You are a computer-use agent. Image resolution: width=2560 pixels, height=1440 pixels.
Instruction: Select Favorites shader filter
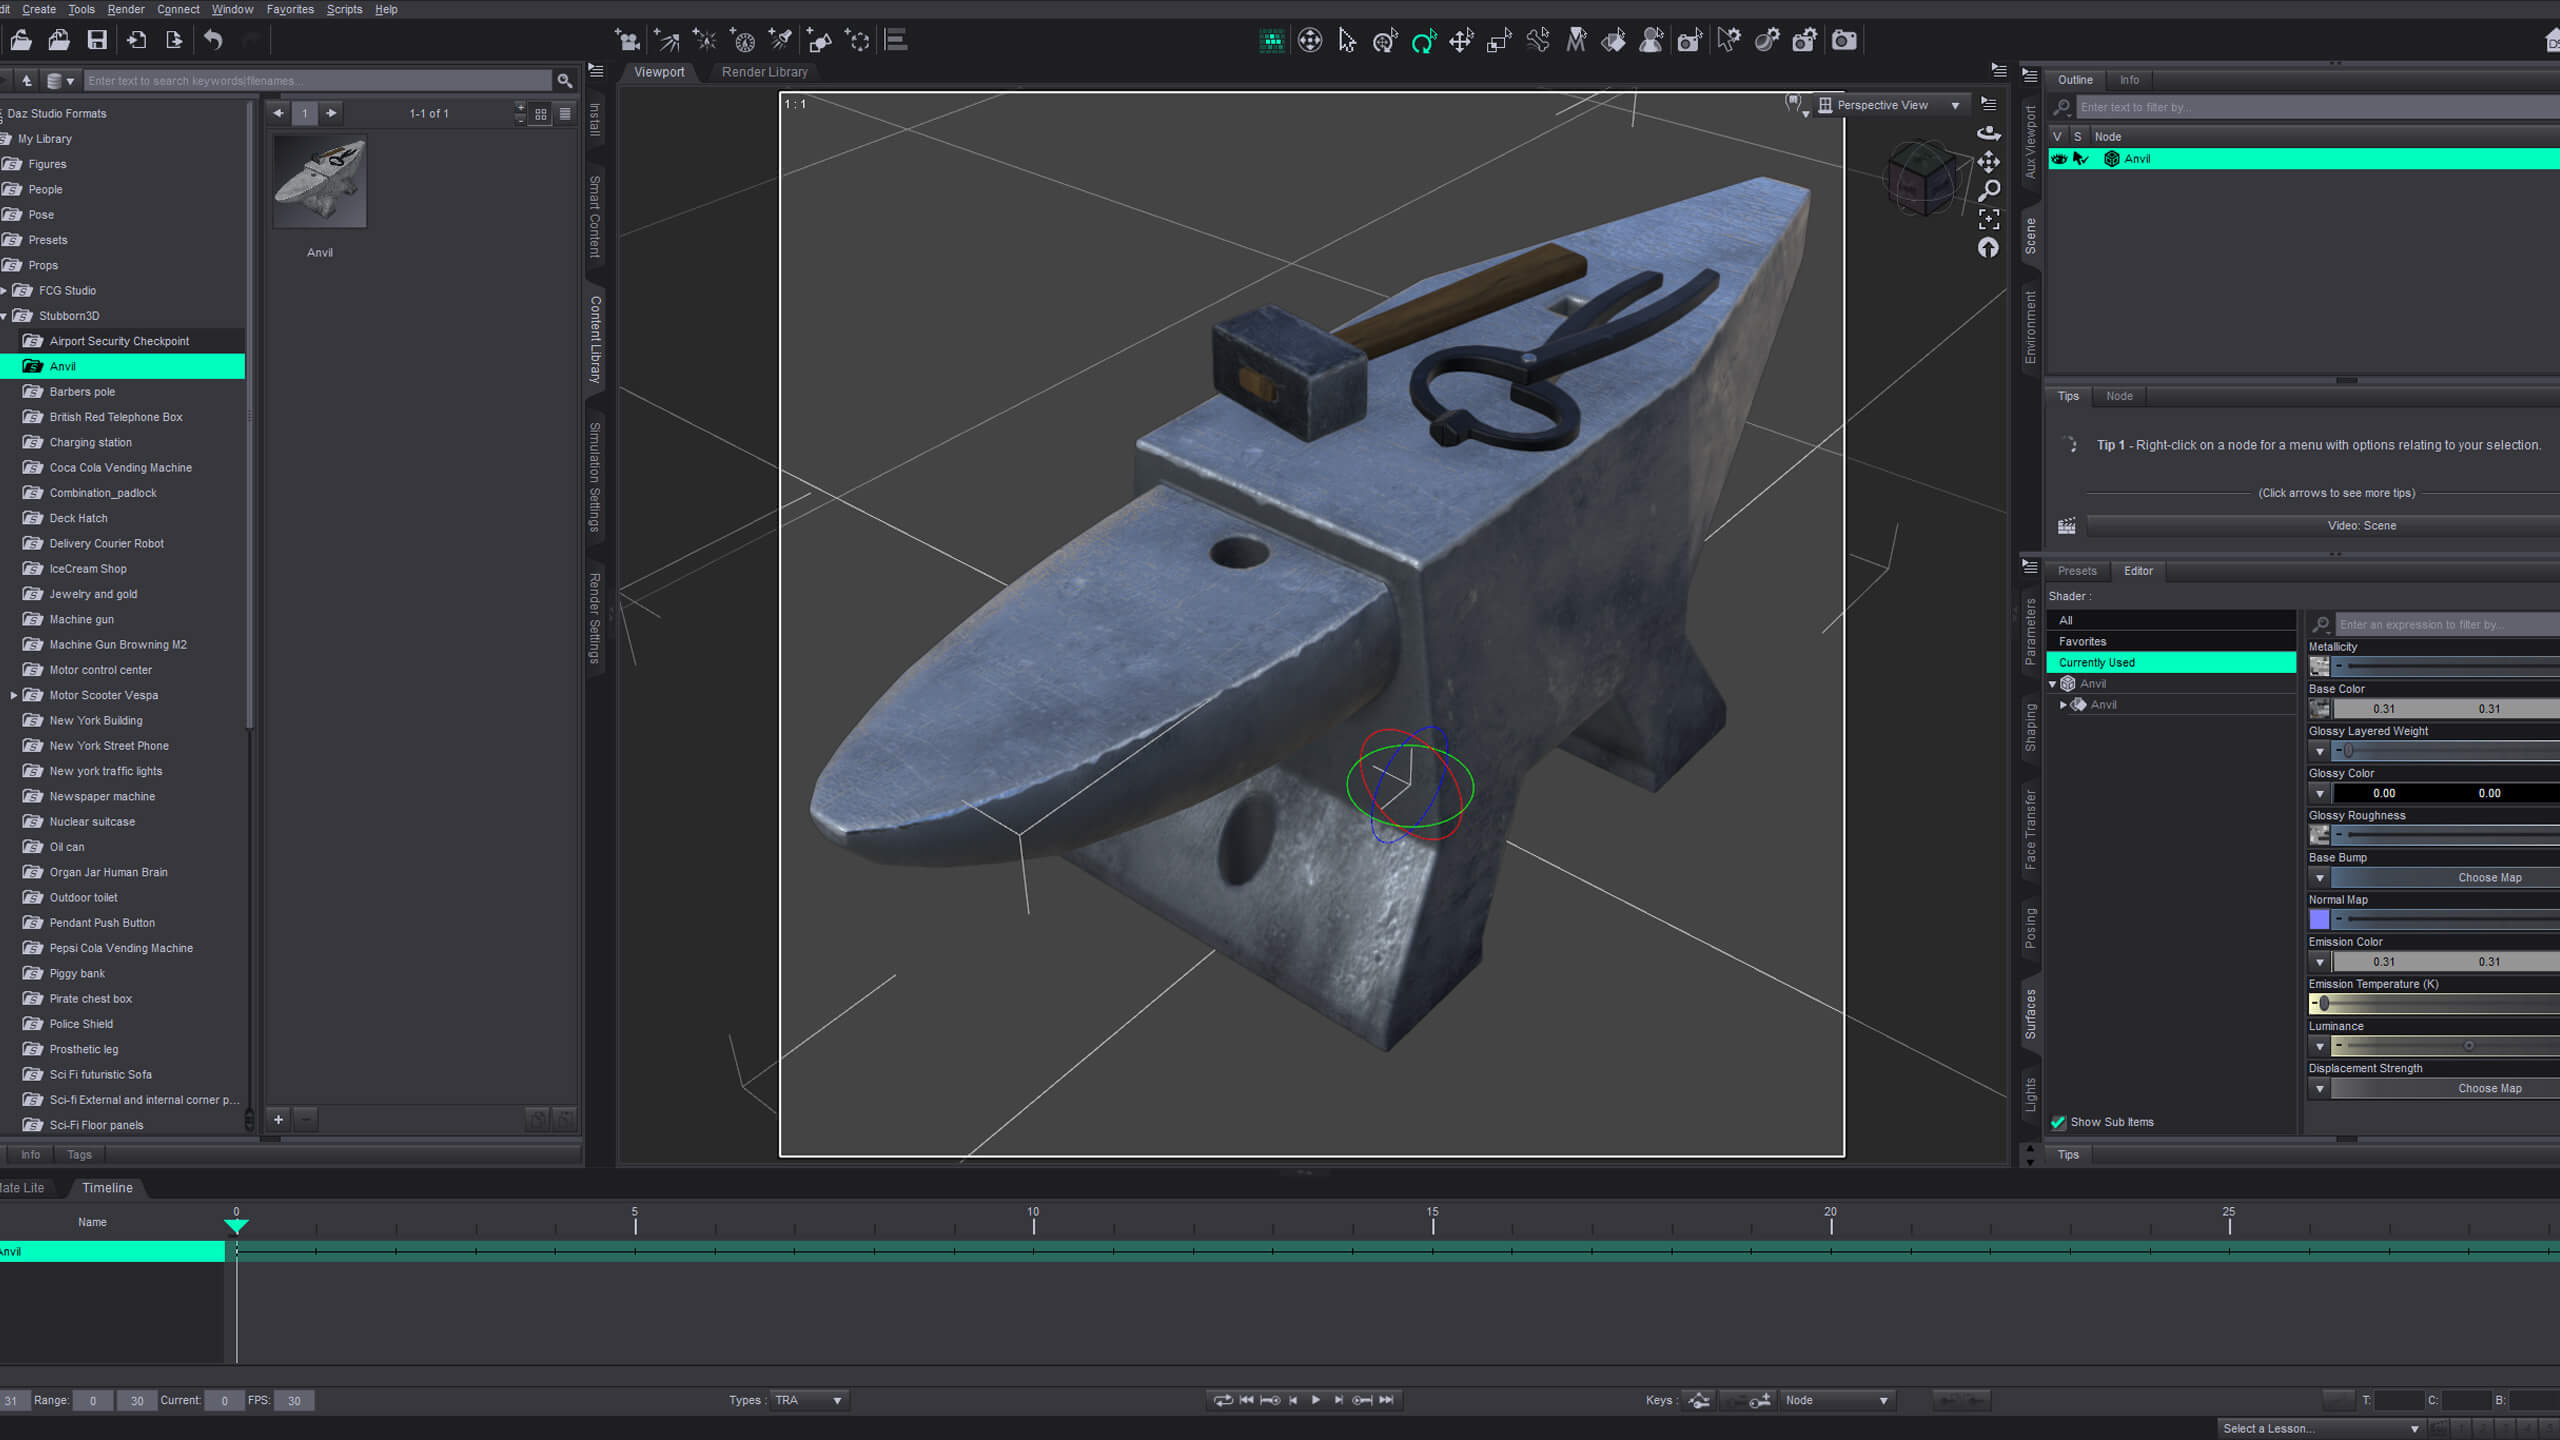2171,641
